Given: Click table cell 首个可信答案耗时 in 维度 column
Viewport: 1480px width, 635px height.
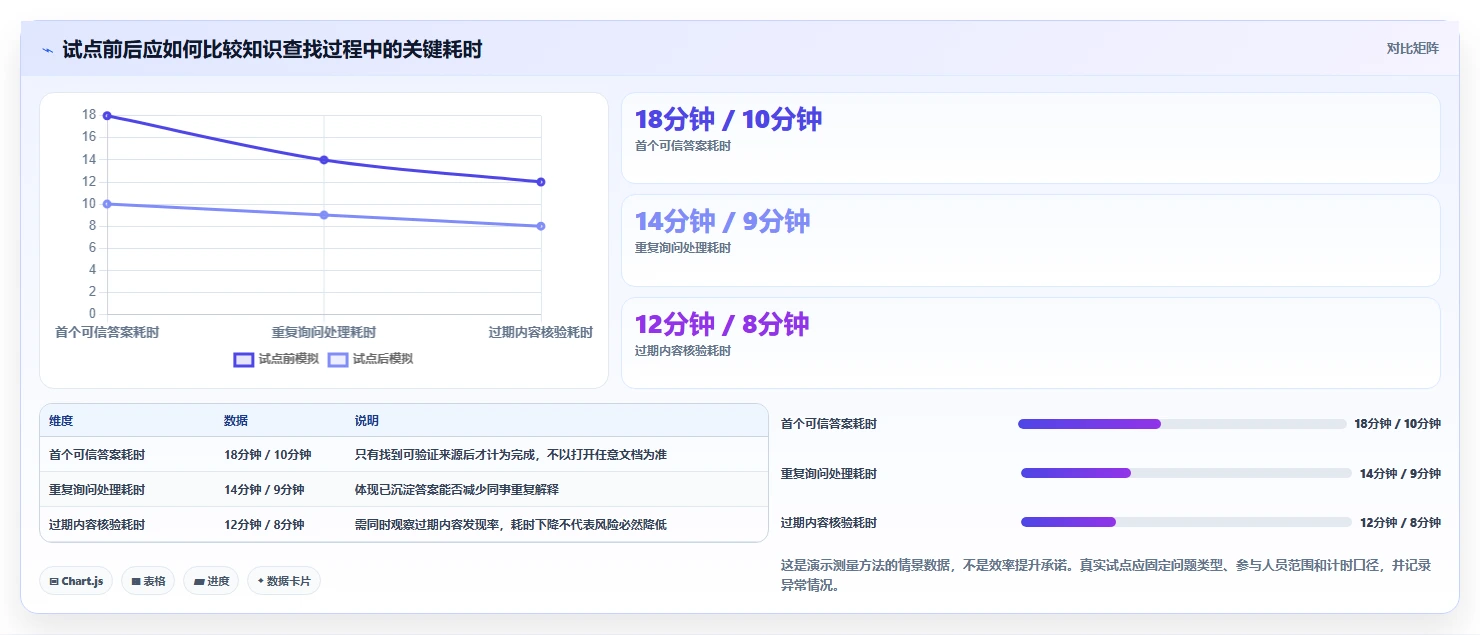Looking at the screenshot, I should click(x=97, y=455).
